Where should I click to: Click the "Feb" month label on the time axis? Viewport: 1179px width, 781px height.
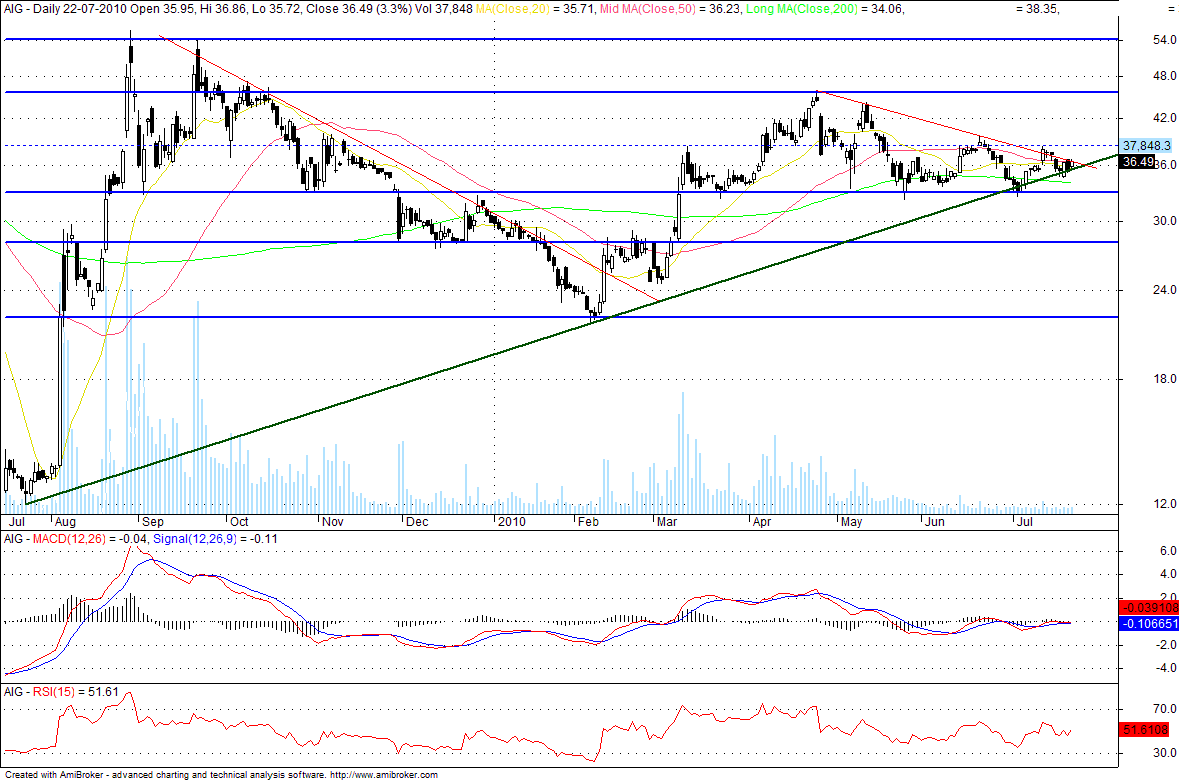tap(588, 522)
